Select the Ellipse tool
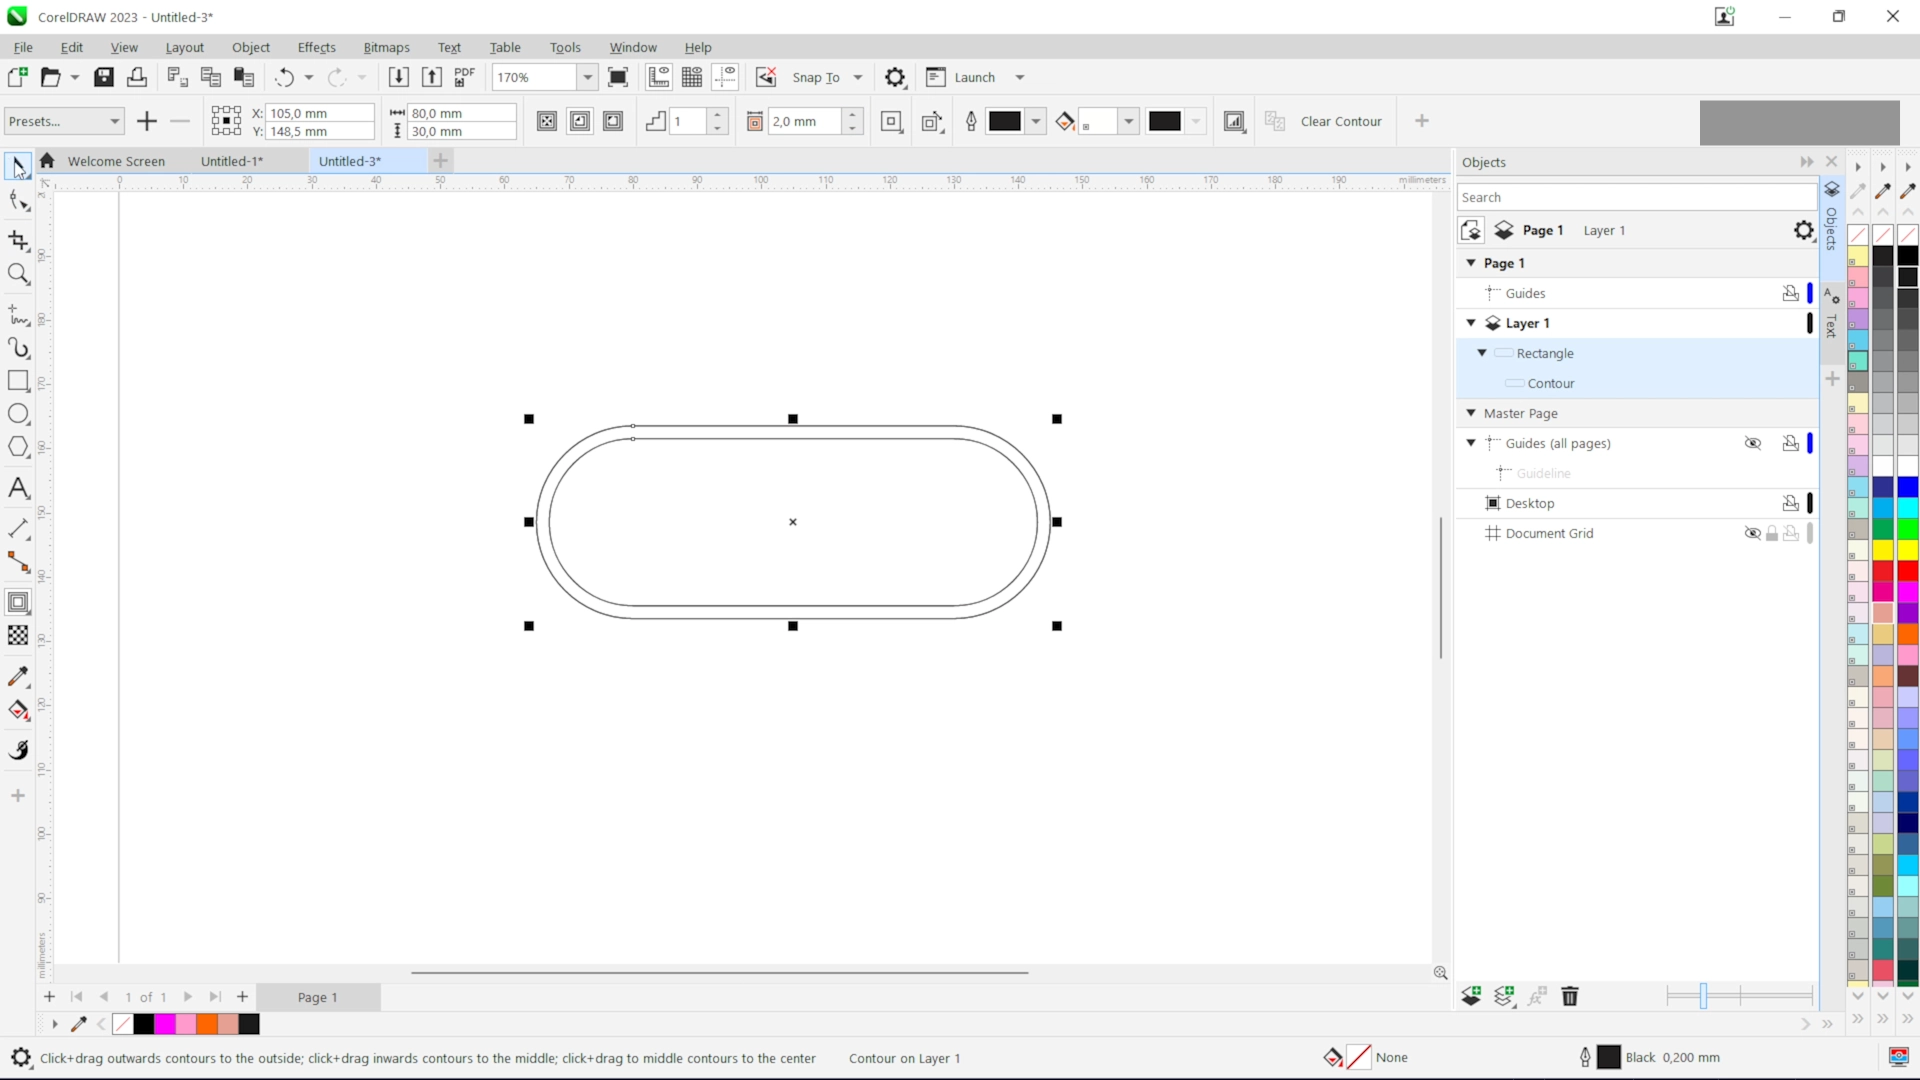Image resolution: width=1920 pixels, height=1080 pixels. pos(18,414)
